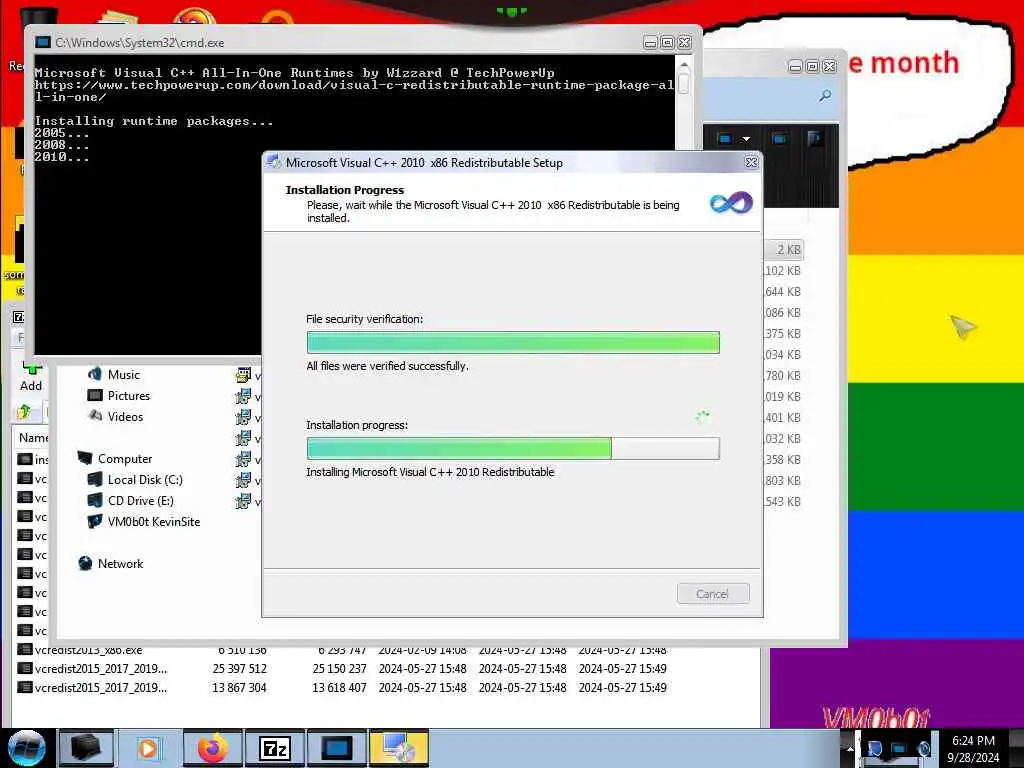Click the Music library icon
Viewport: 1024px width, 768px height.
95,374
